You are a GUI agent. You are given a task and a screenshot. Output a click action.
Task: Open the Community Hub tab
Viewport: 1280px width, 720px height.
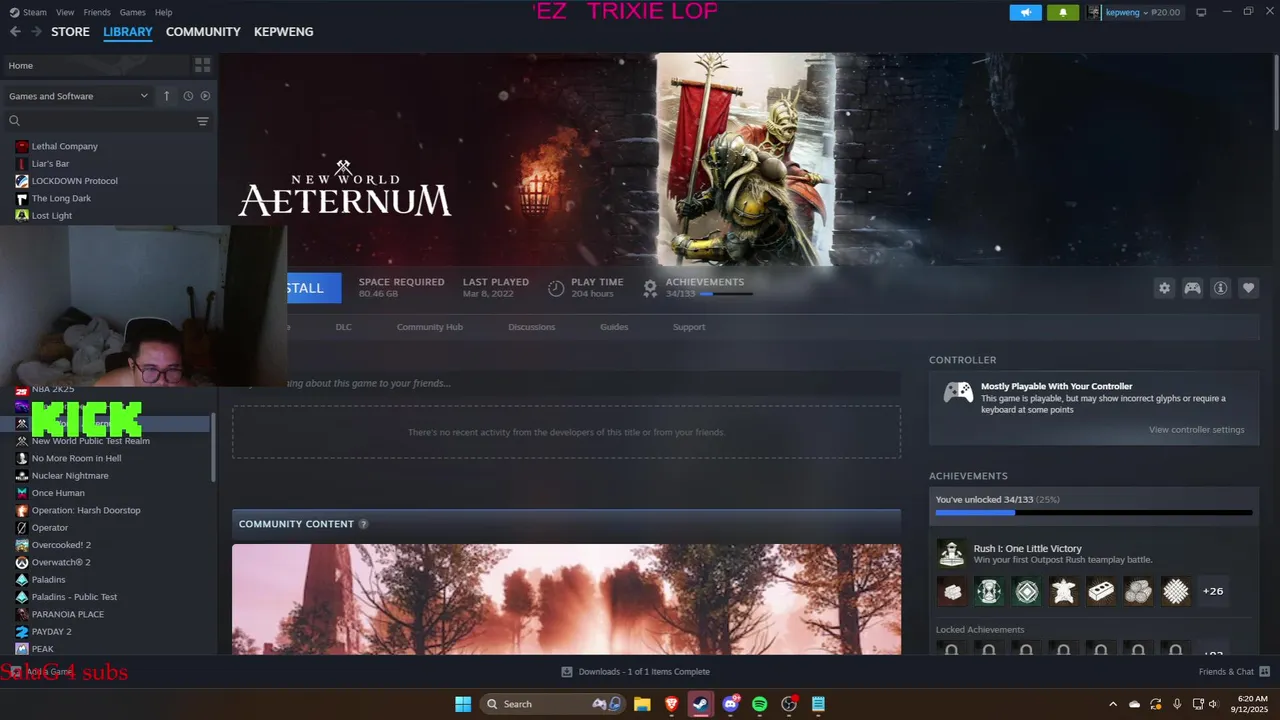430,327
